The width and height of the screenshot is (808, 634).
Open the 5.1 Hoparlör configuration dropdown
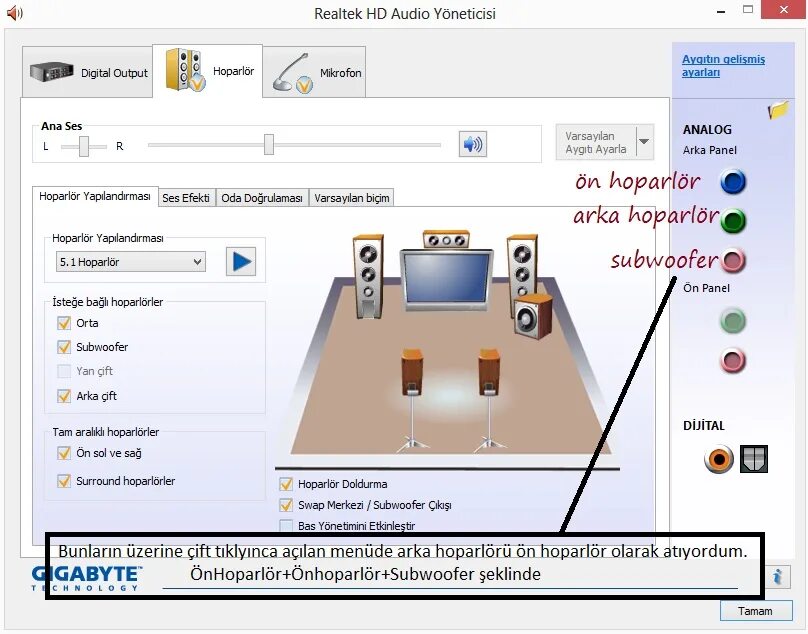pyautogui.click(x=131, y=262)
